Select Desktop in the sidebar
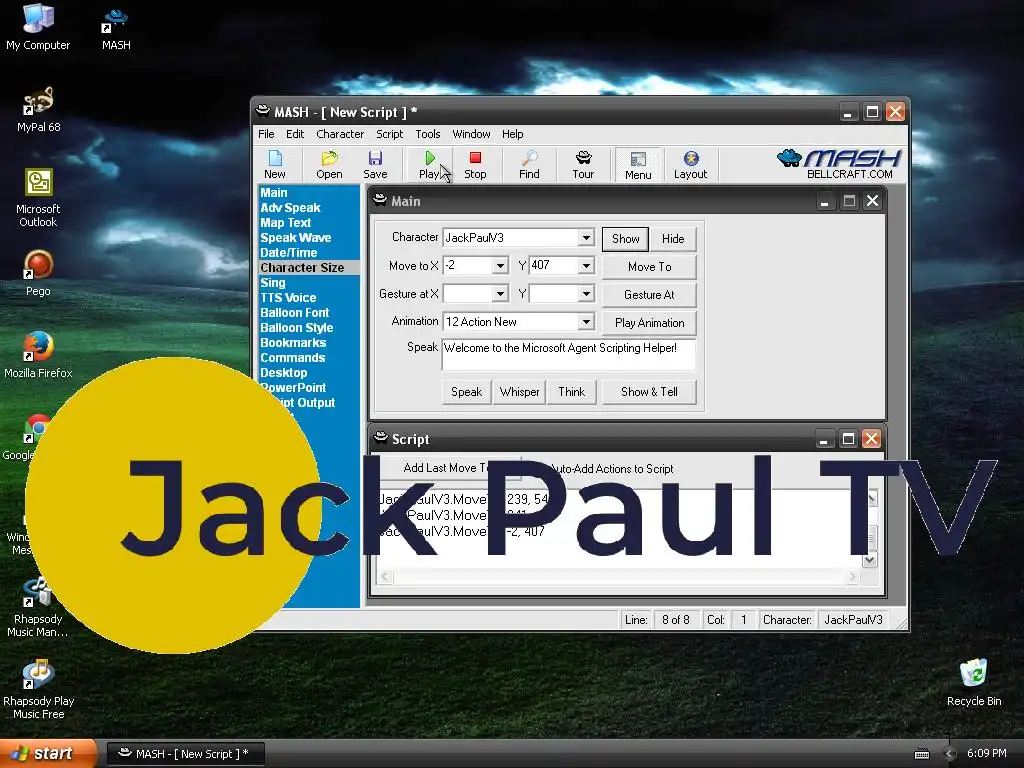Image resolution: width=1024 pixels, height=768 pixels. [283, 373]
